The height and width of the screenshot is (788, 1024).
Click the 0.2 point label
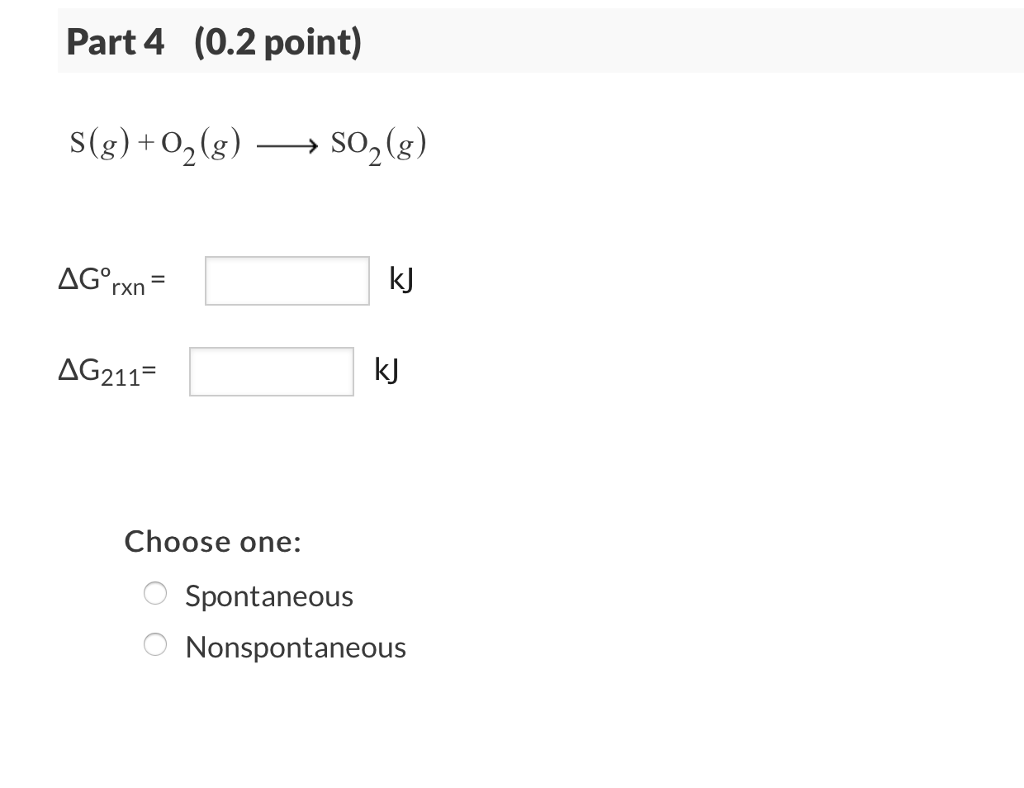(280, 42)
